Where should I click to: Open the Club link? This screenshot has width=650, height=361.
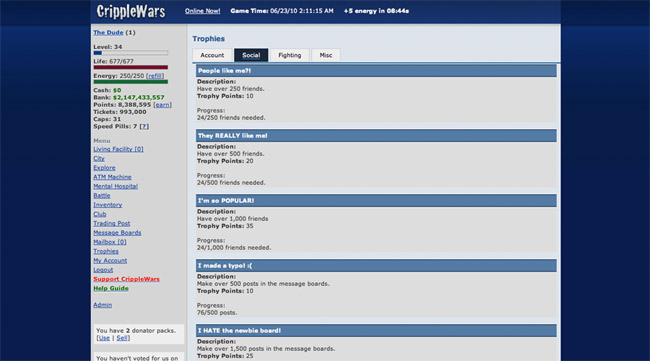tap(99, 214)
